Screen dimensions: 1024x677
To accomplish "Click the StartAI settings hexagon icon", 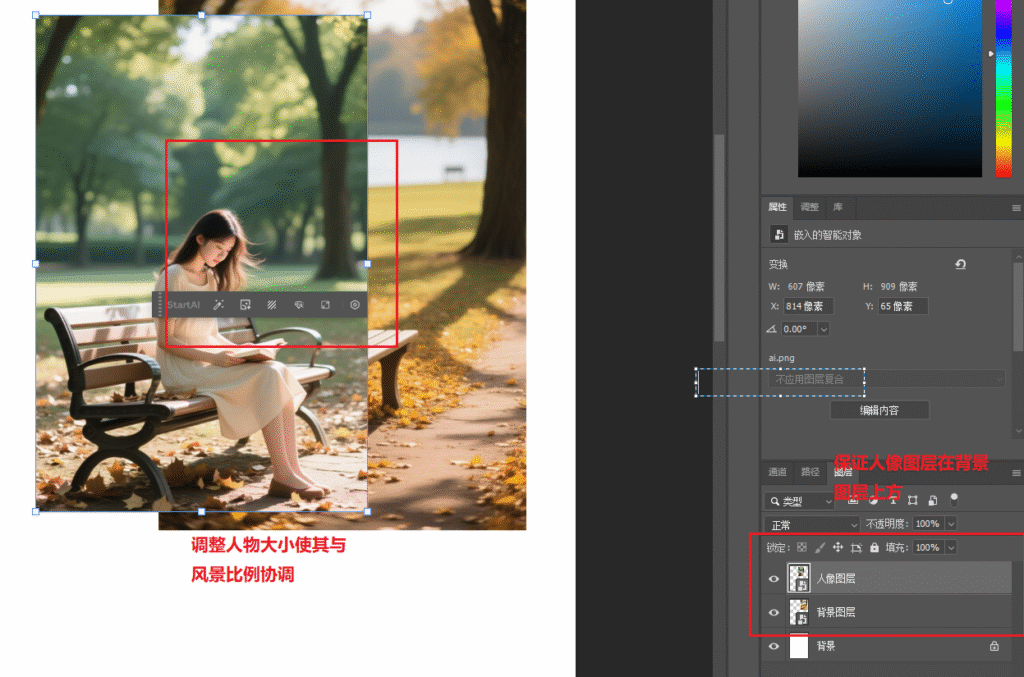I will (x=354, y=305).
